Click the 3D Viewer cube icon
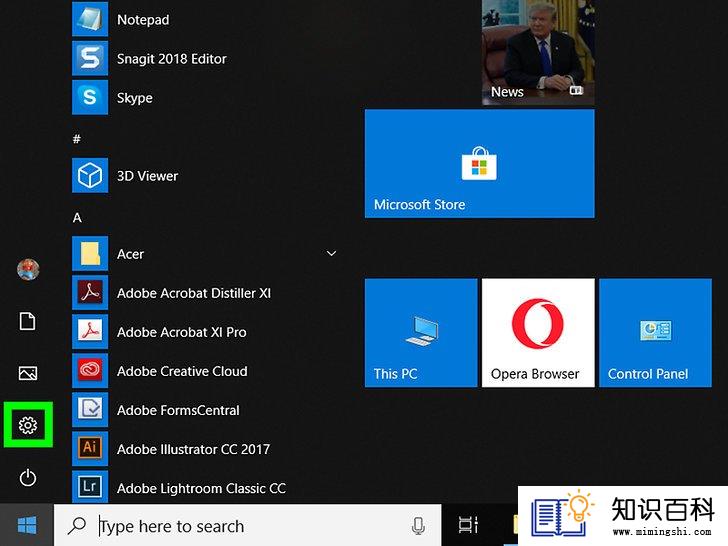 pos(90,176)
